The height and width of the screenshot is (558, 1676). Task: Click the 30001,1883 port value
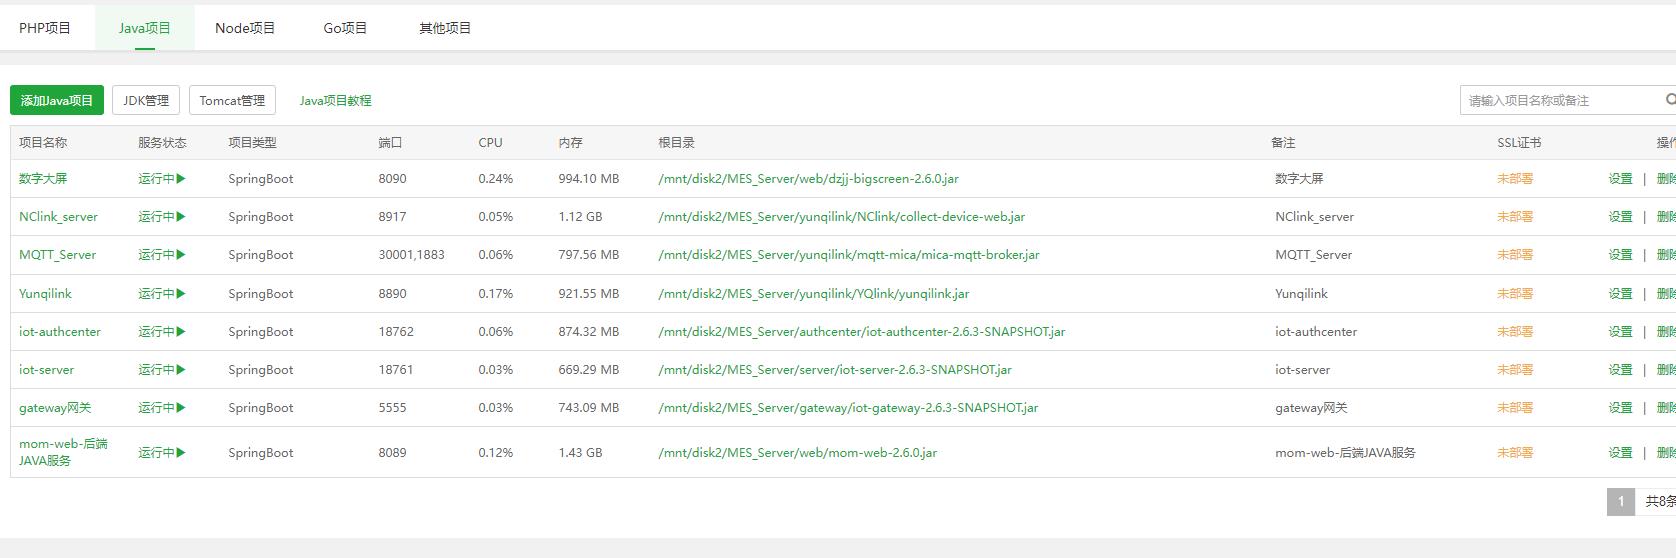tap(411, 254)
